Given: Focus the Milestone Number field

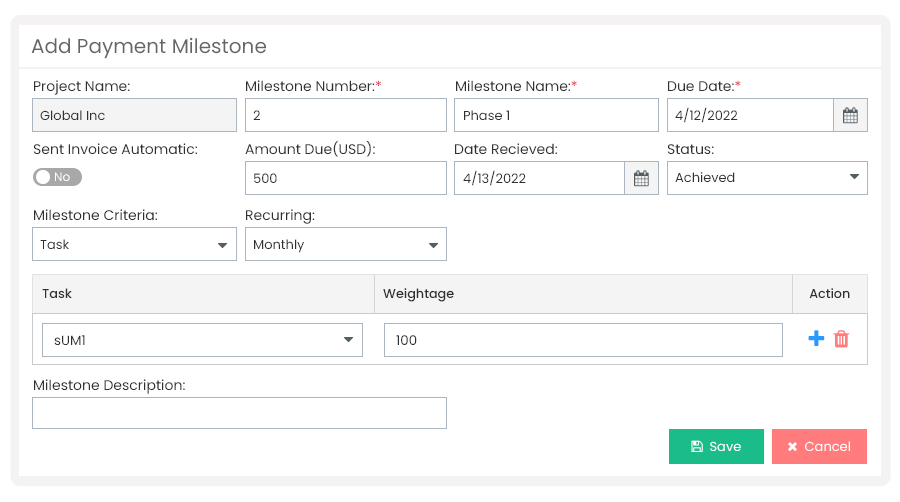Looking at the screenshot, I should tap(346, 115).
